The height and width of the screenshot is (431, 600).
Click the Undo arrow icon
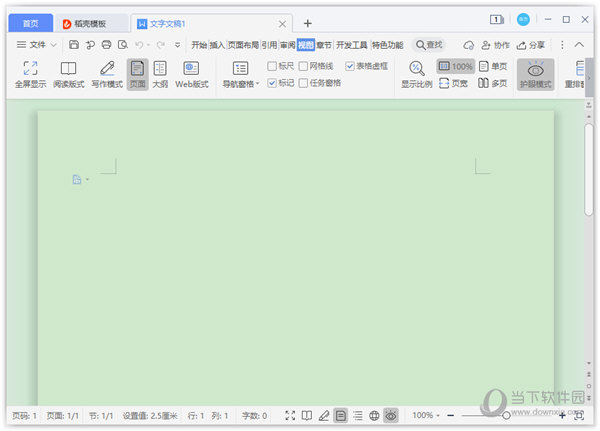139,45
